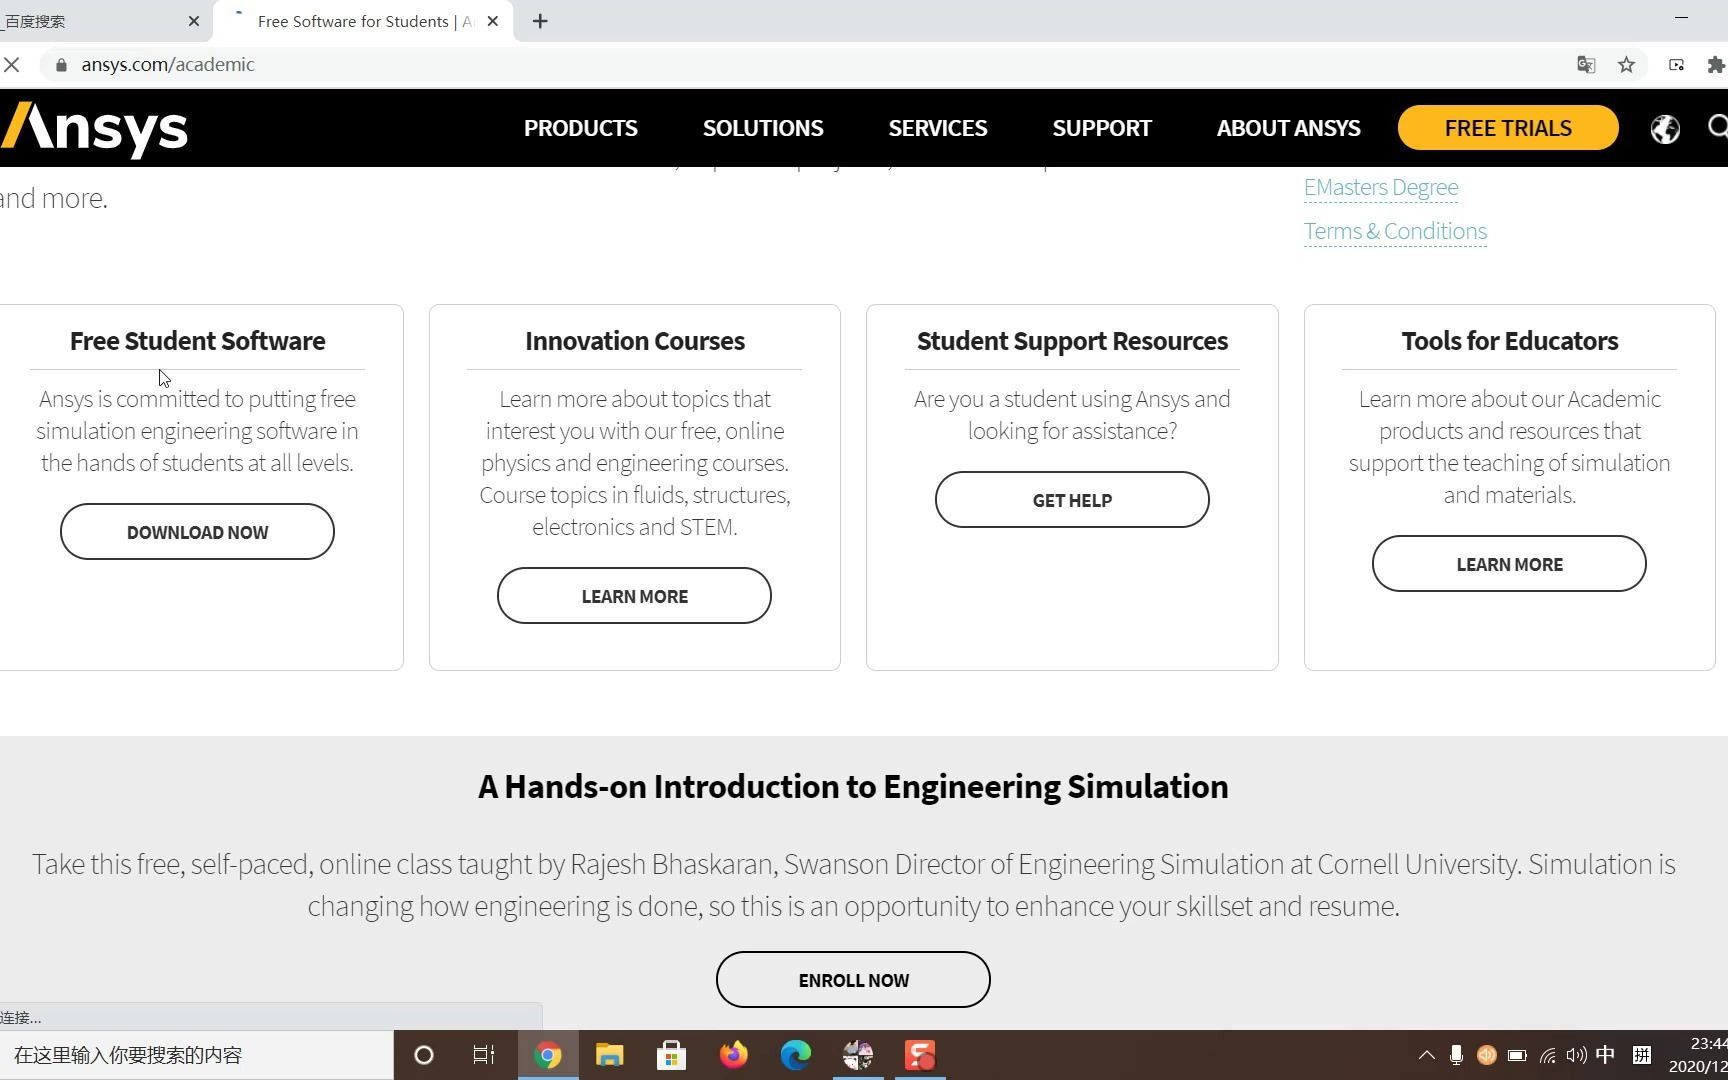Bookmark this page with the star icon
This screenshot has width=1728, height=1080.
(x=1627, y=65)
